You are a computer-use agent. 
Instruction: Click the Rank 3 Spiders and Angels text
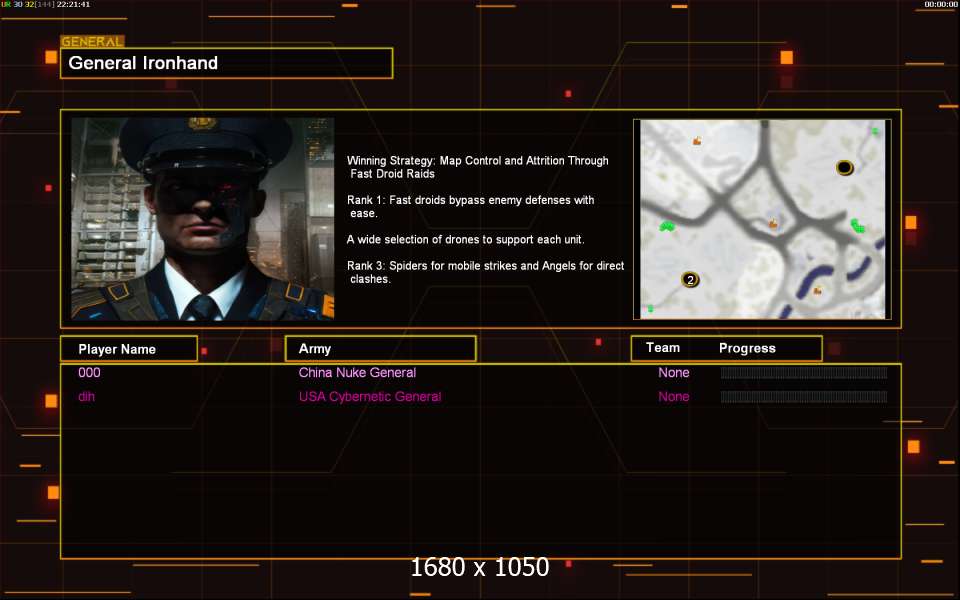[486, 272]
